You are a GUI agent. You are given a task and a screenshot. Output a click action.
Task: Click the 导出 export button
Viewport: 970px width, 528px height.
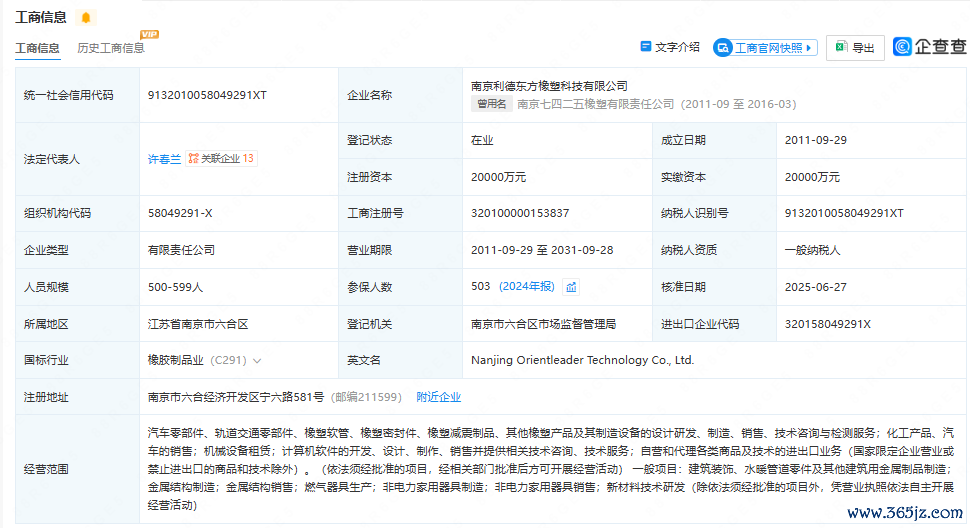point(855,48)
